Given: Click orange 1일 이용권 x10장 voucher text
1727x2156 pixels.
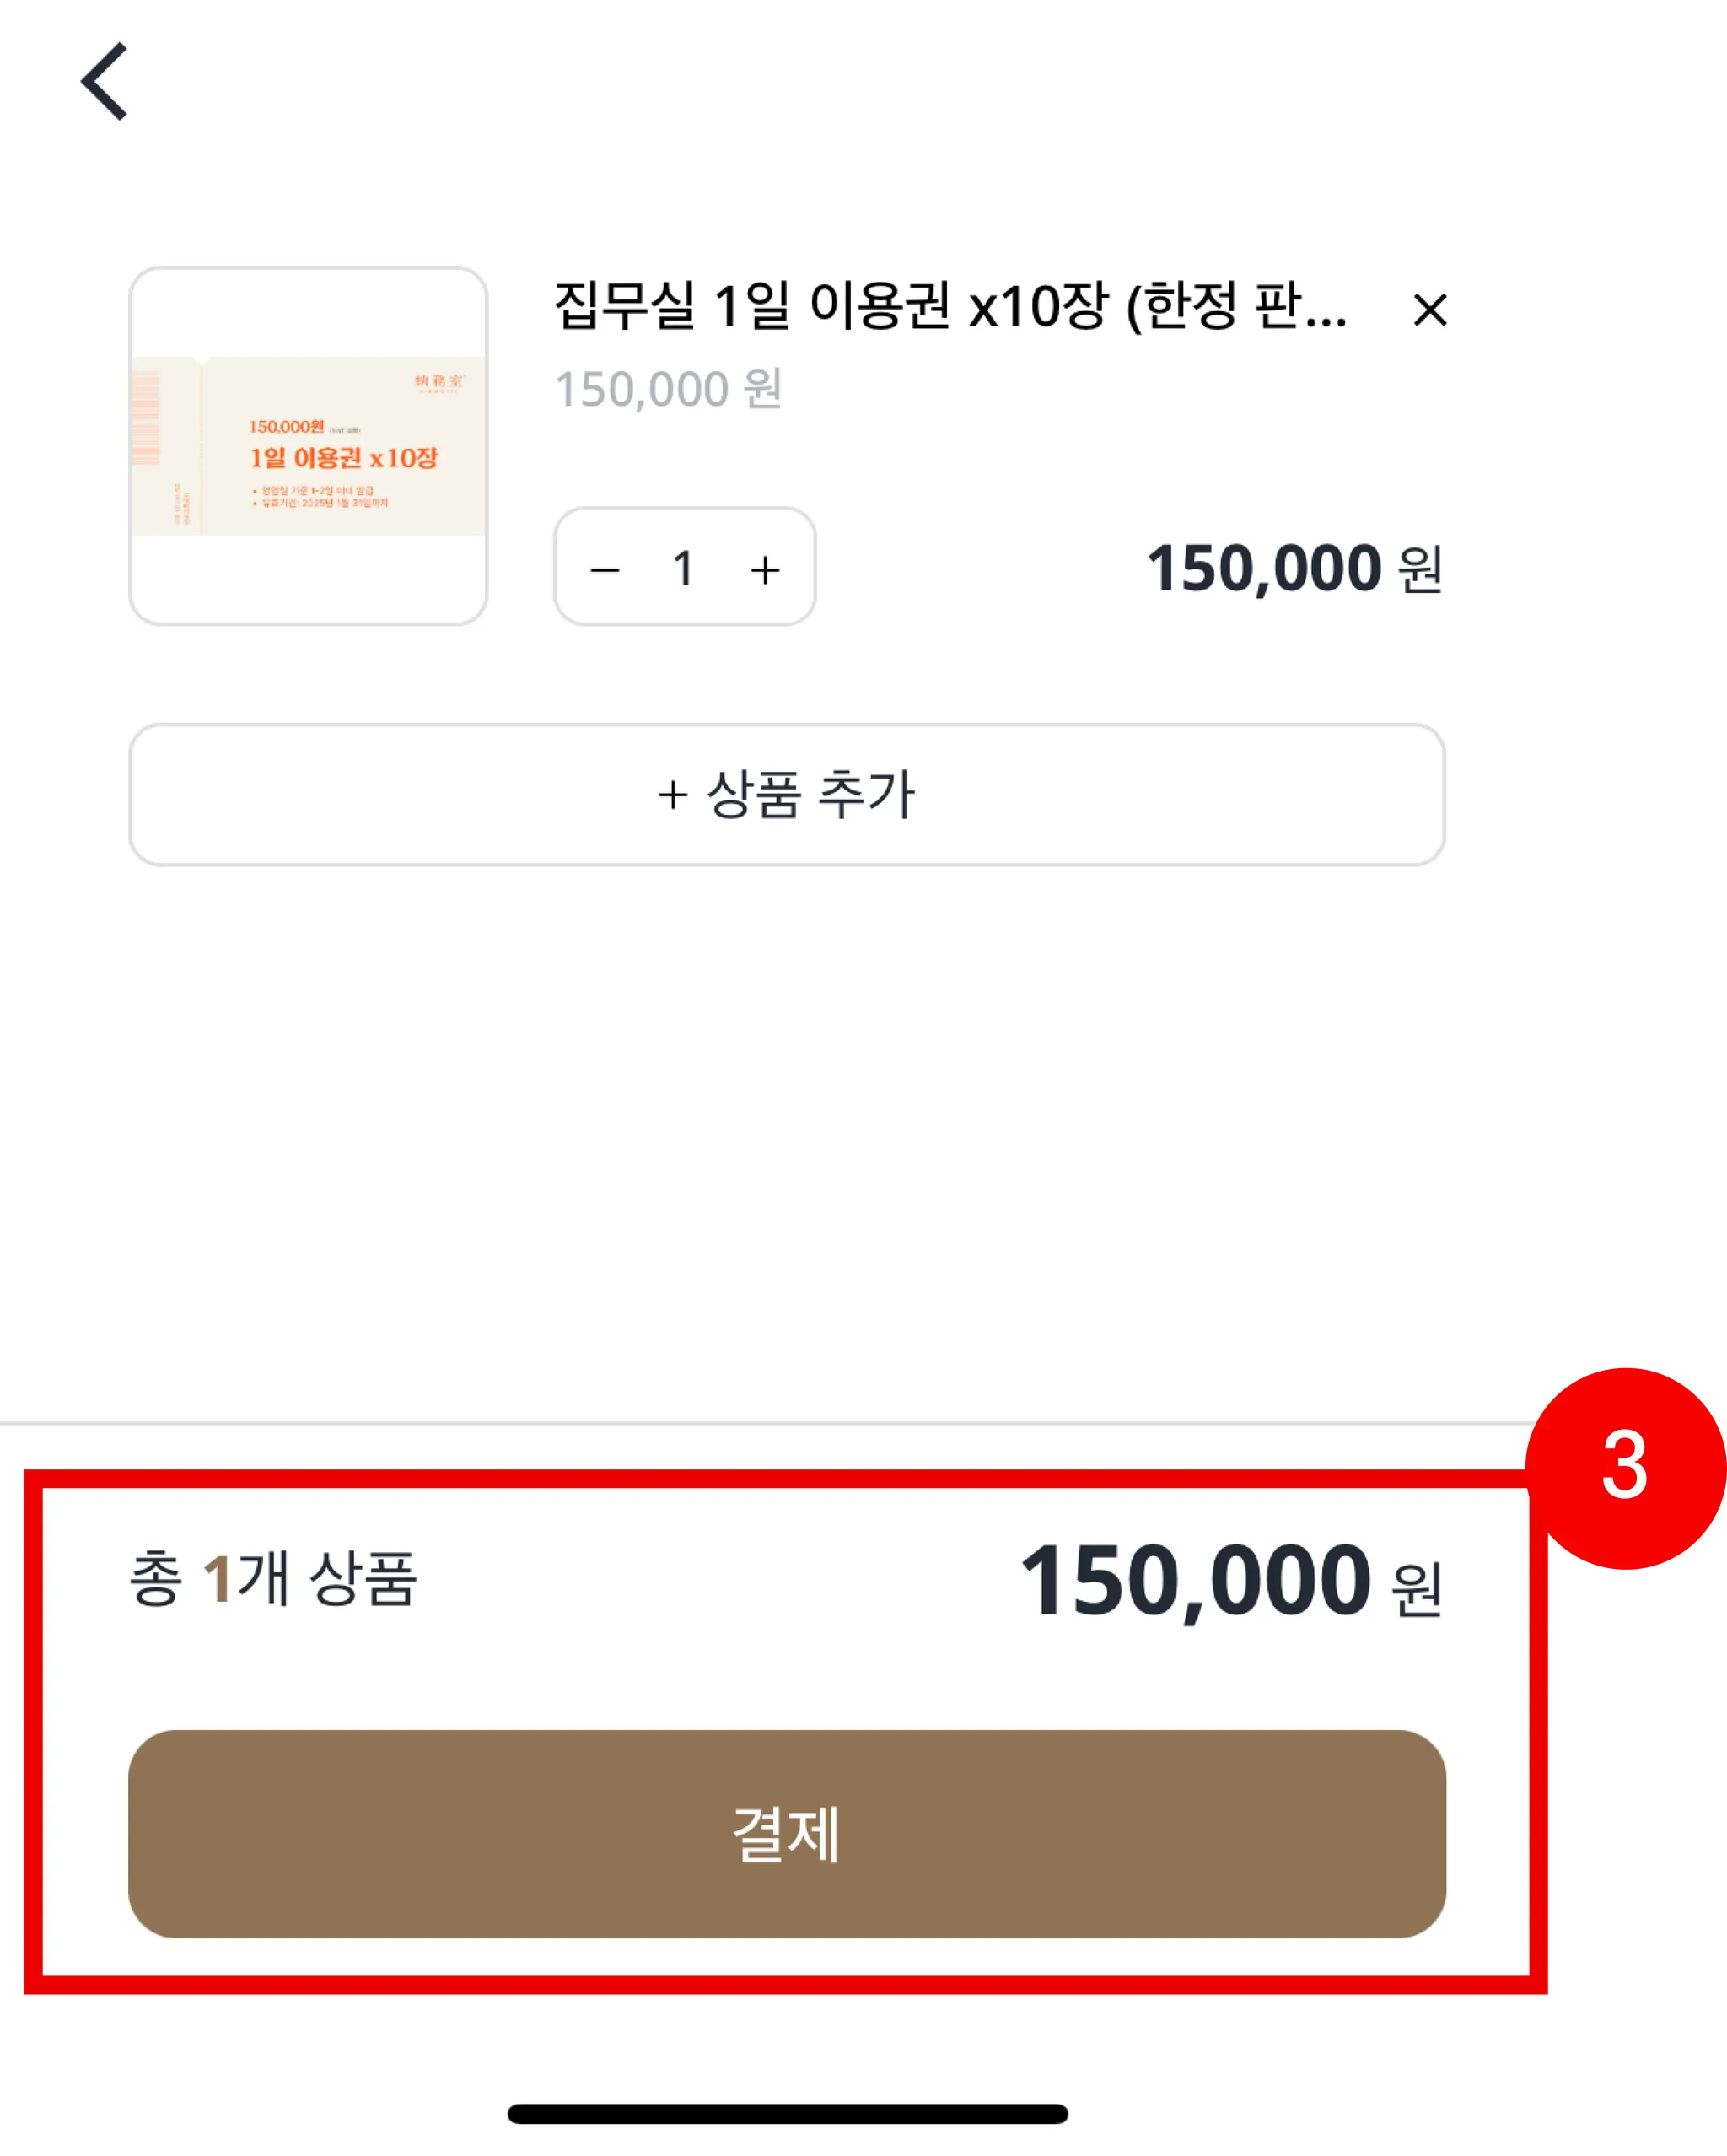Looking at the screenshot, I should [344, 458].
